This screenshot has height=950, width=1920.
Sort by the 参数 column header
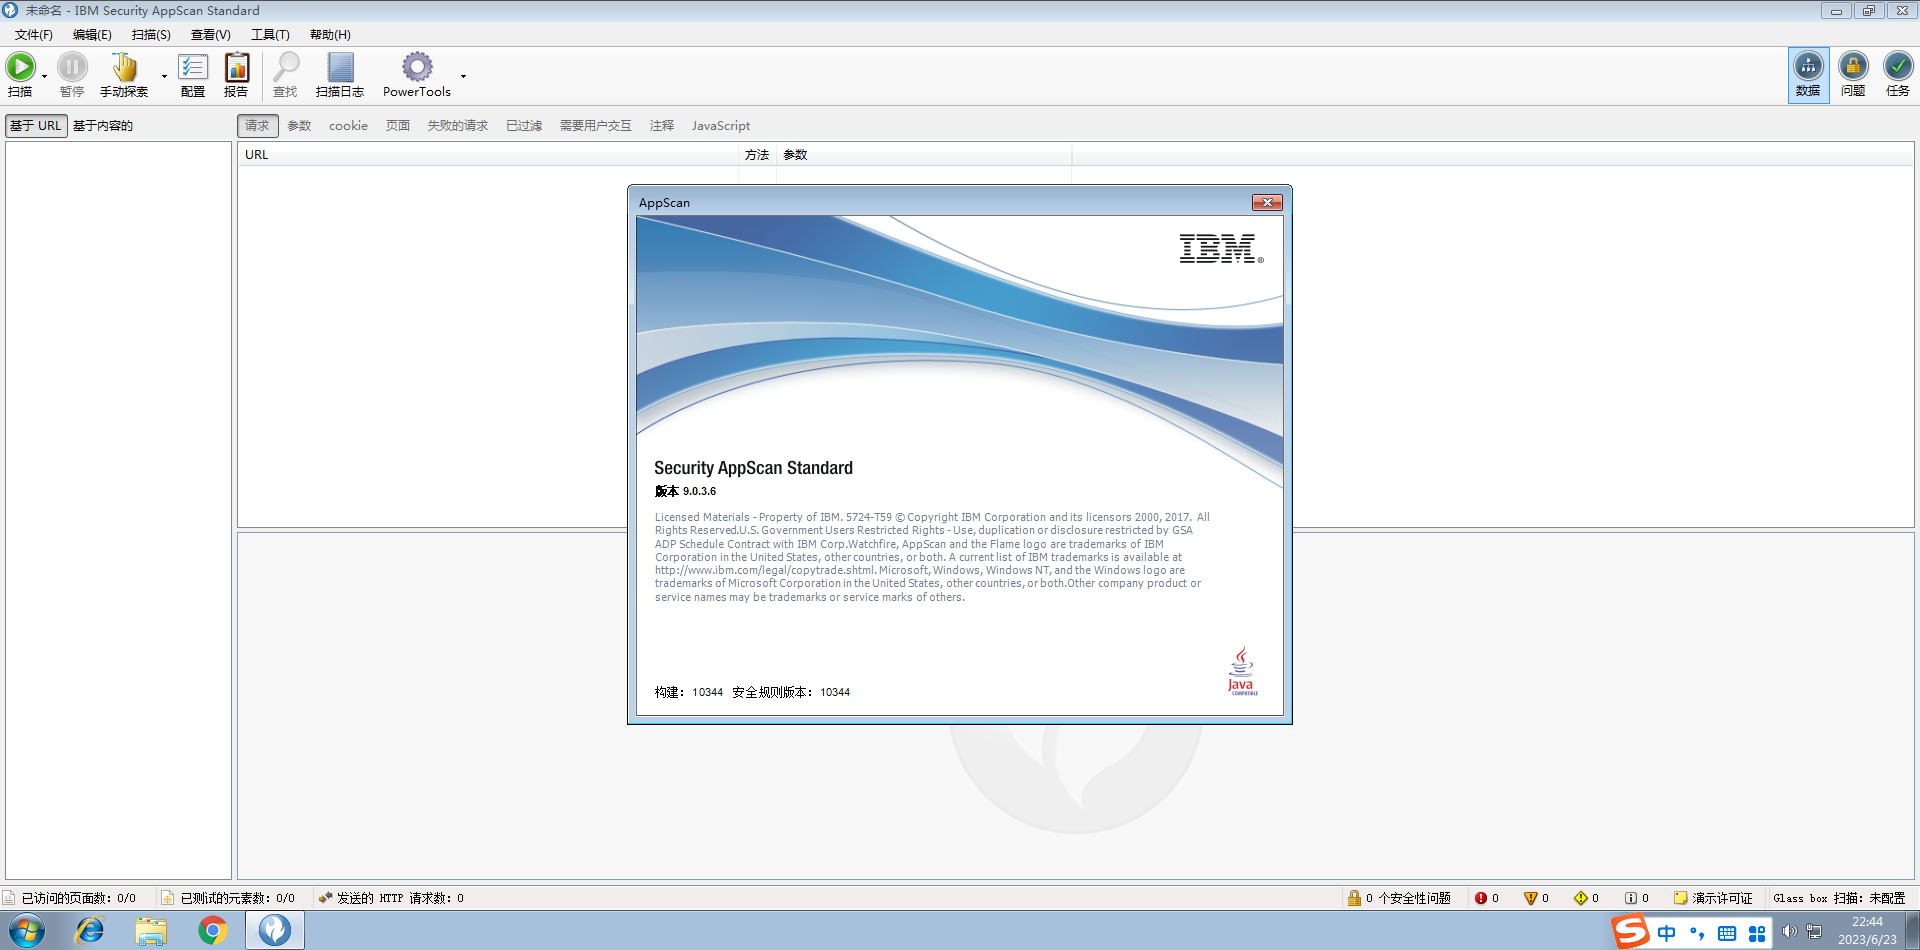pyautogui.click(x=924, y=155)
